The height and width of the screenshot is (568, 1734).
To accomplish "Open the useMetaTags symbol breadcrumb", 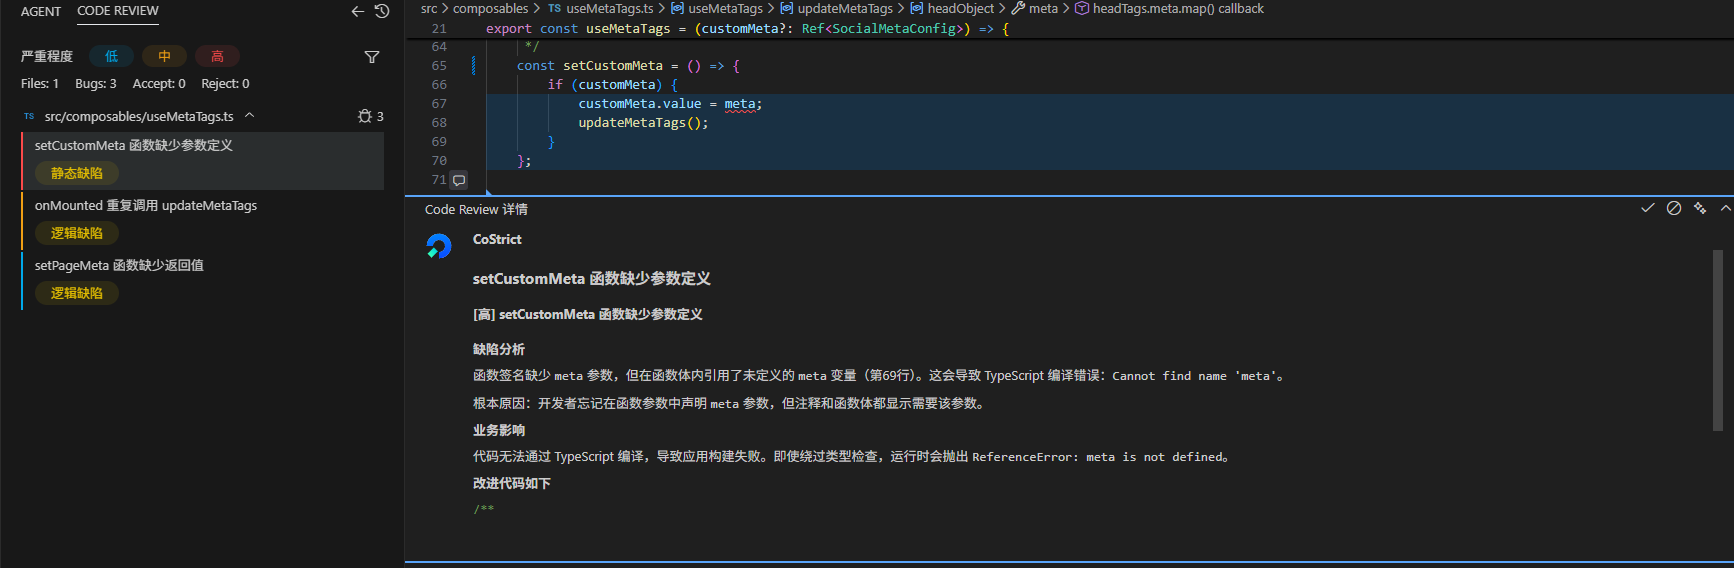I will tap(725, 9).
